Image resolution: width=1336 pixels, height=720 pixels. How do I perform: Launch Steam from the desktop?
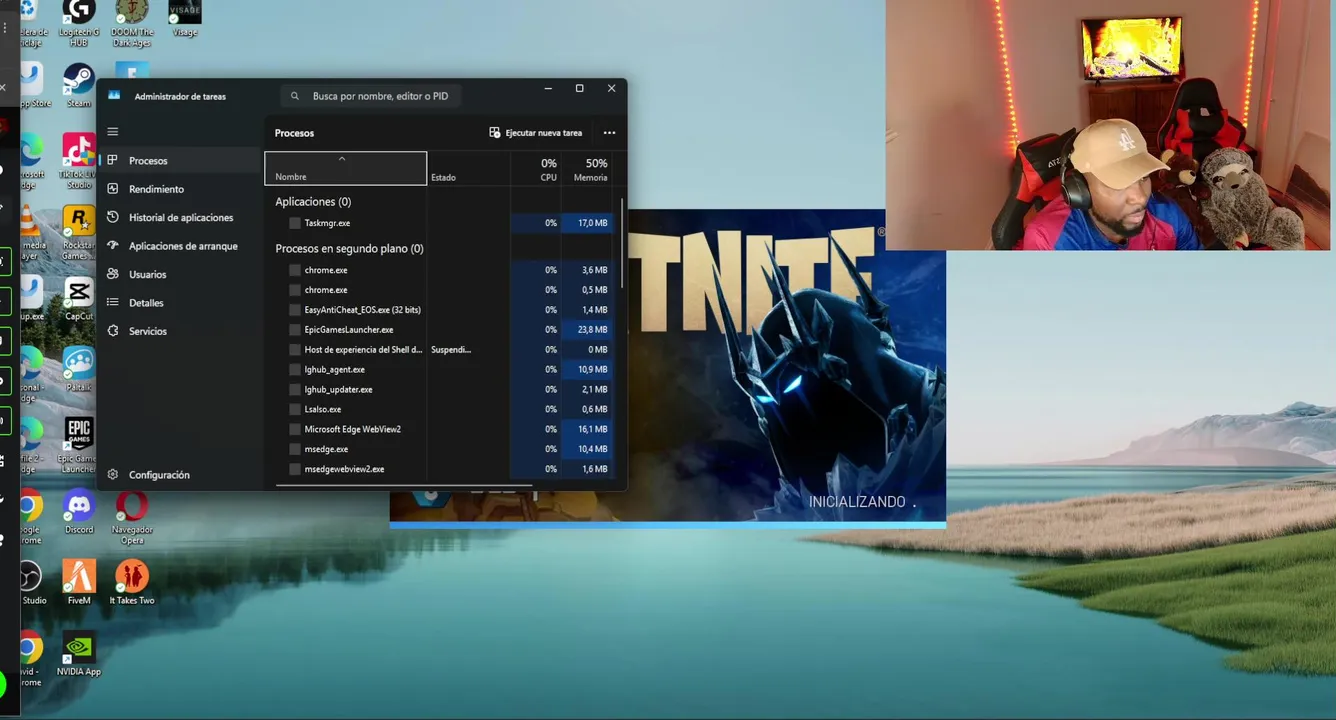pyautogui.click(x=79, y=85)
